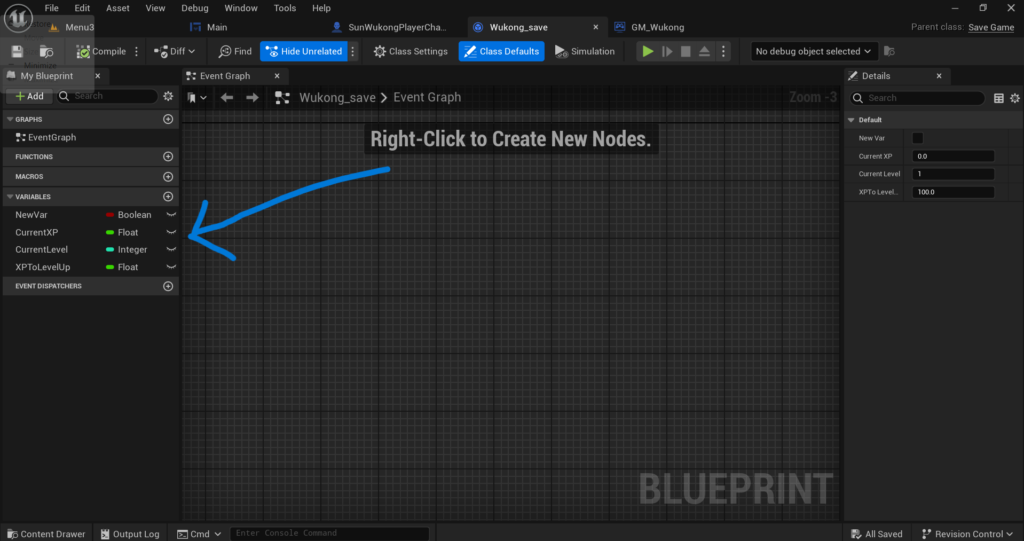Click the debug object locate icon
Image resolution: width=1024 pixels, height=541 pixels.
coord(889,52)
